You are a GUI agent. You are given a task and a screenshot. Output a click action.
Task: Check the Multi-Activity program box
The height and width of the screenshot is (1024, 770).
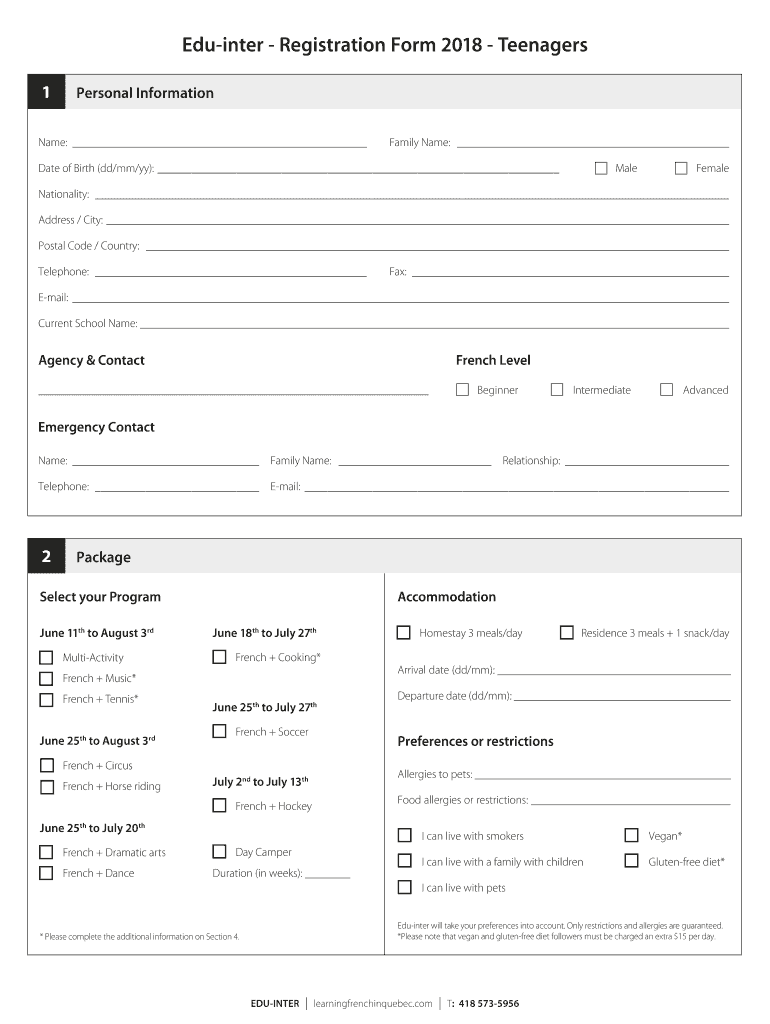click(46, 658)
